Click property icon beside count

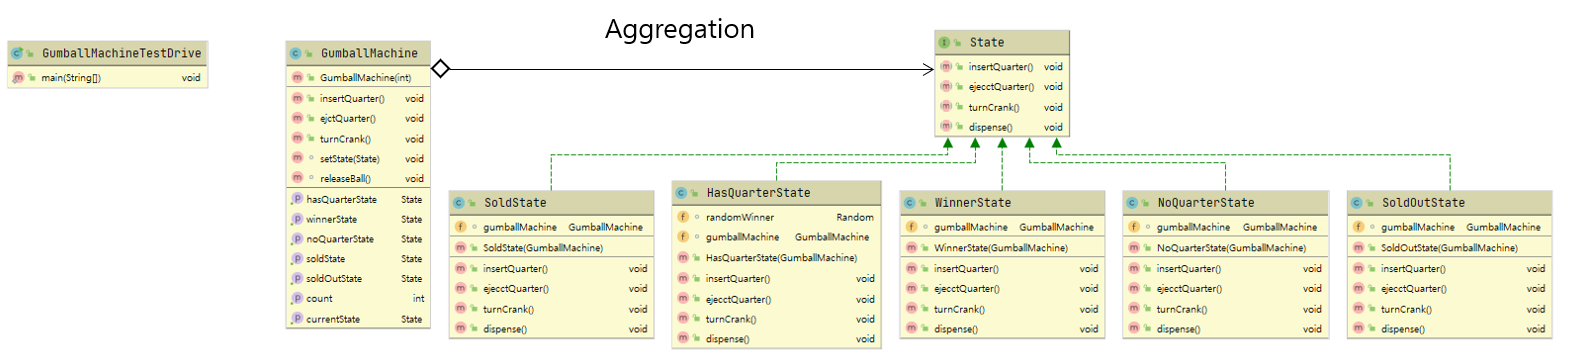(297, 298)
